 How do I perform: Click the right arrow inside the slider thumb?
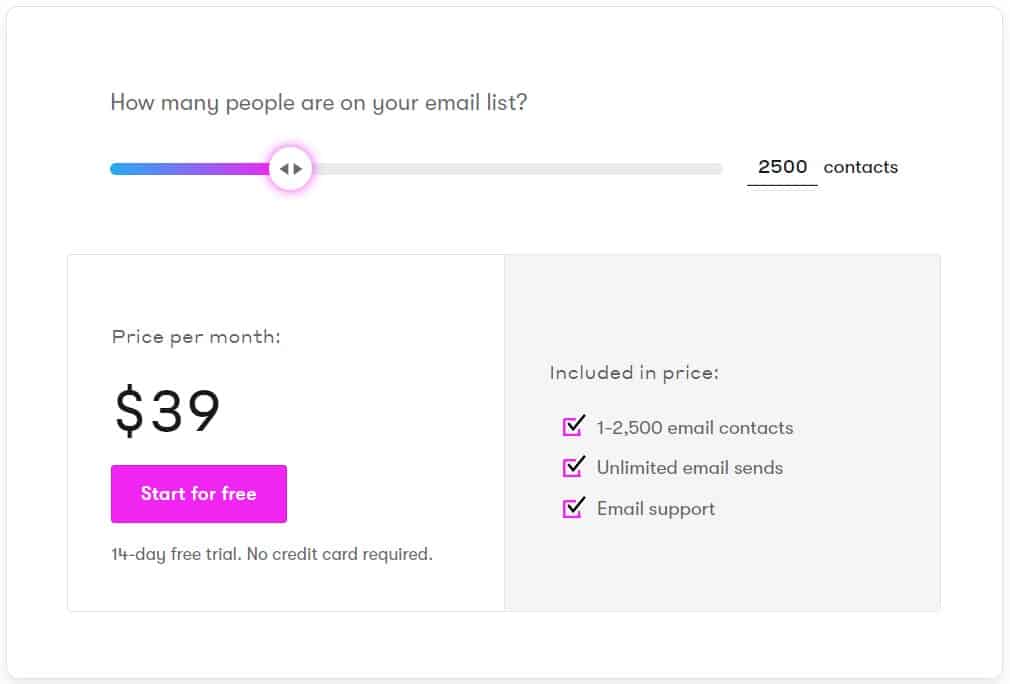tap(296, 168)
